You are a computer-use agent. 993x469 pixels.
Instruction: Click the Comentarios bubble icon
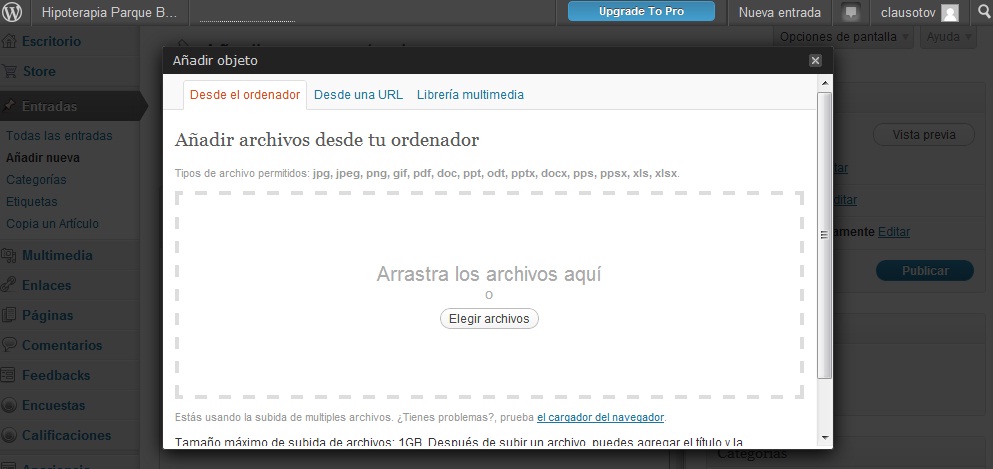pyautogui.click(x=10, y=345)
